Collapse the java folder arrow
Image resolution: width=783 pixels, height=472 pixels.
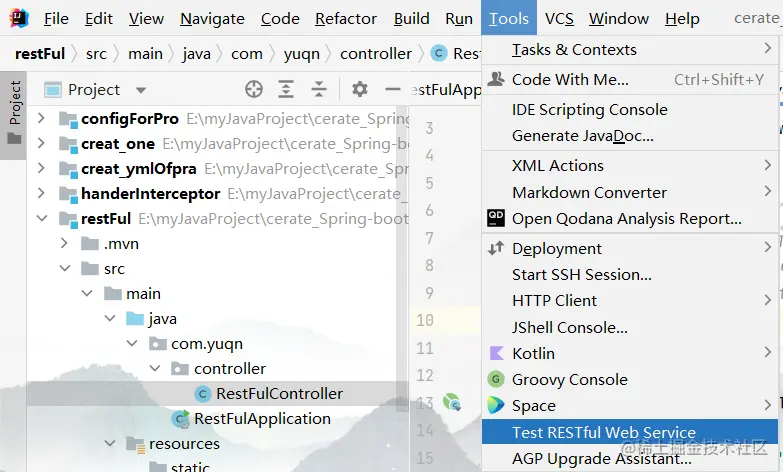110,318
